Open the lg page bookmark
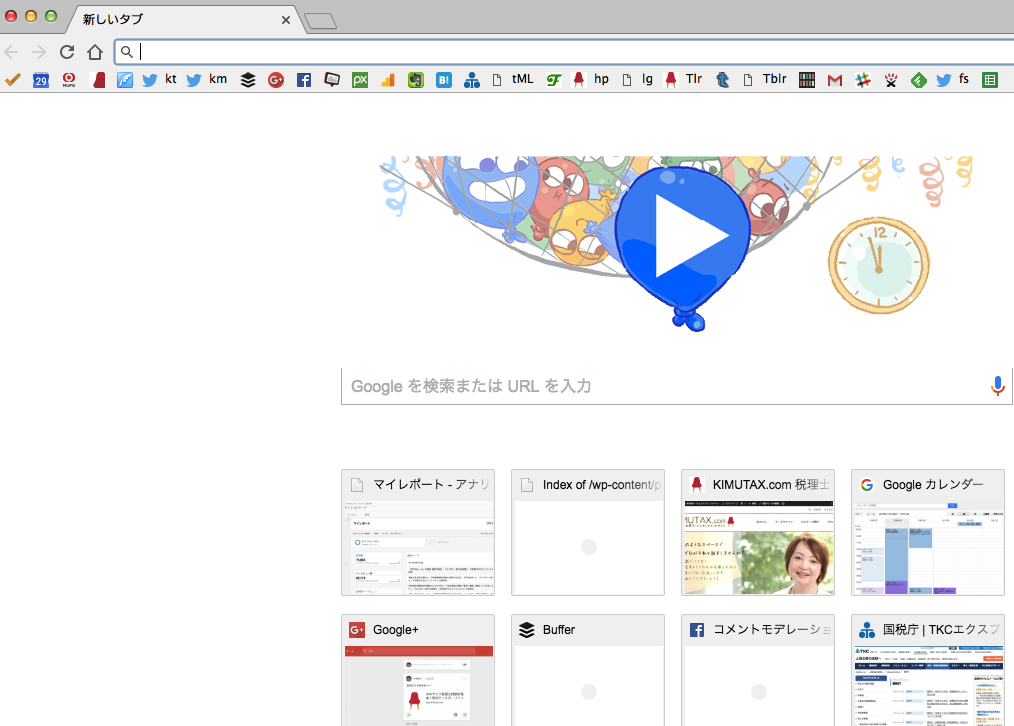This screenshot has width=1014, height=726. coord(638,80)
